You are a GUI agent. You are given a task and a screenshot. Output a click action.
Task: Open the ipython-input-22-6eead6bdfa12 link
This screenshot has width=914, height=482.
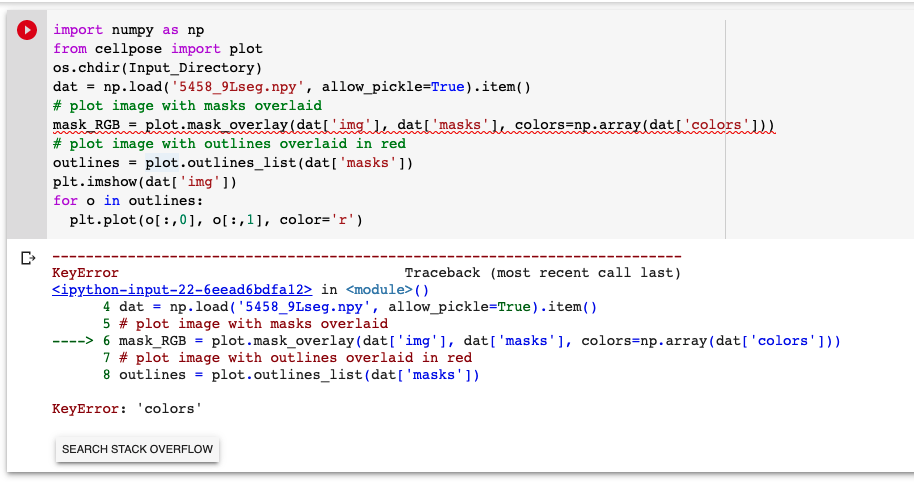(182, 290)
